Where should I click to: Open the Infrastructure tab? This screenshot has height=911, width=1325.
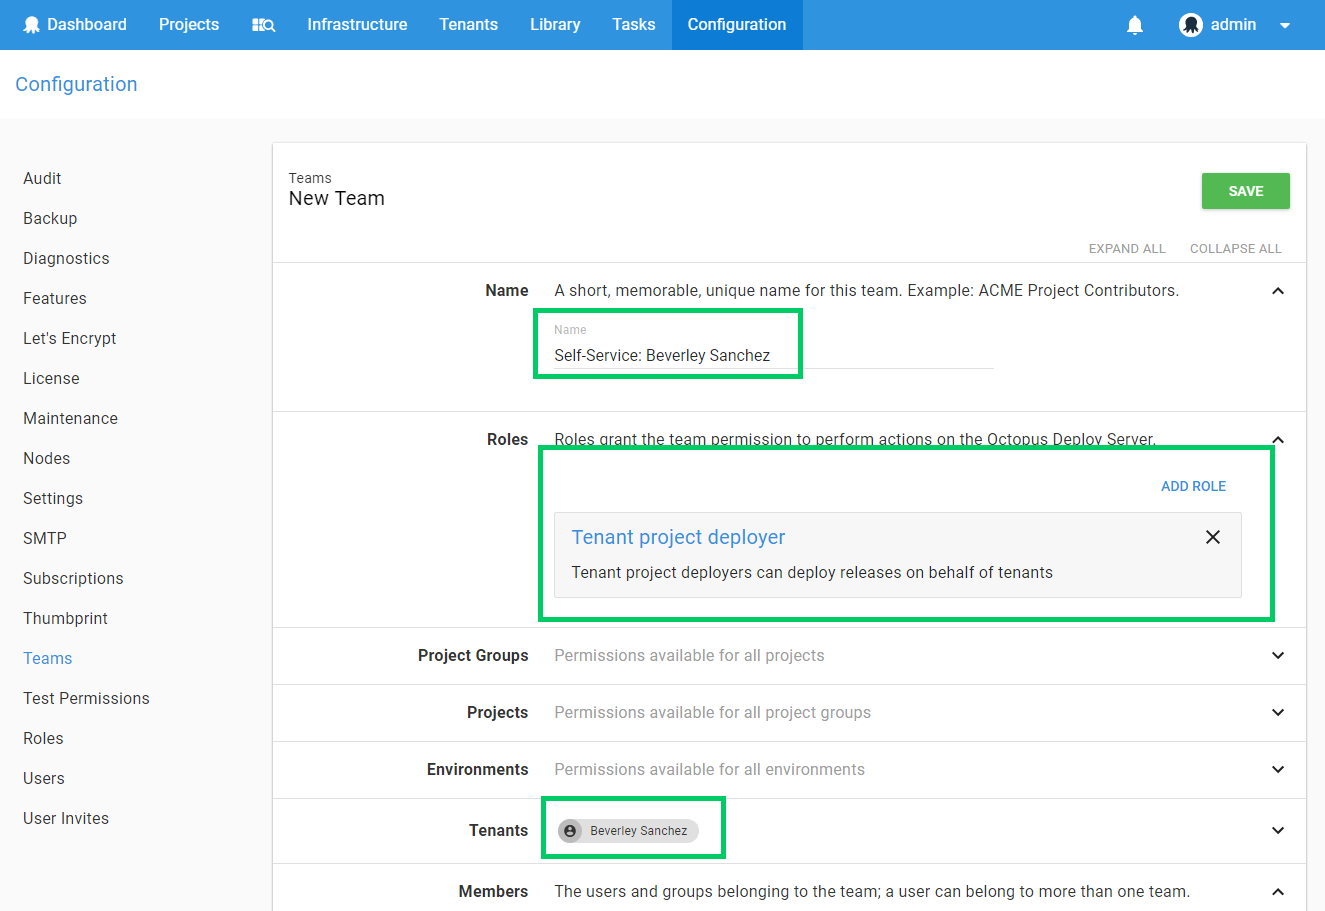(357, 25)
